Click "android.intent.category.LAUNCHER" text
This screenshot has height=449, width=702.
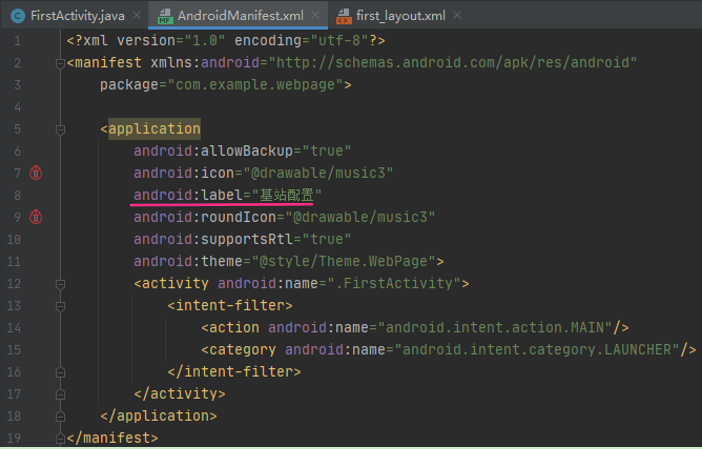[x=537, y=350]
